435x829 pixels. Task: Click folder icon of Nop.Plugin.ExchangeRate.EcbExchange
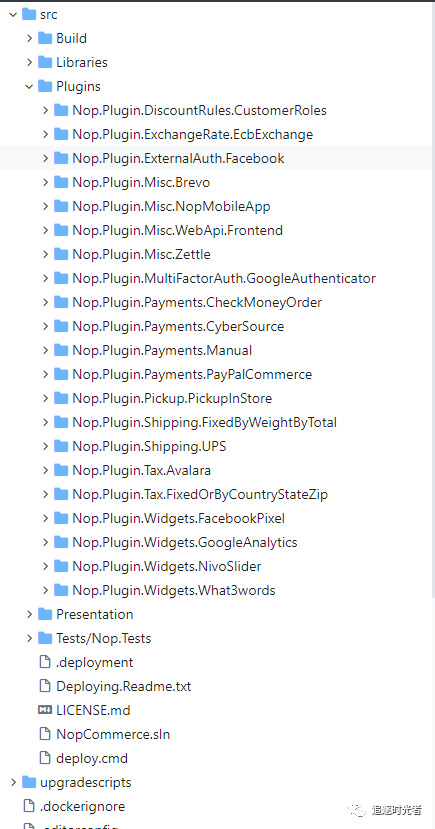62,134
